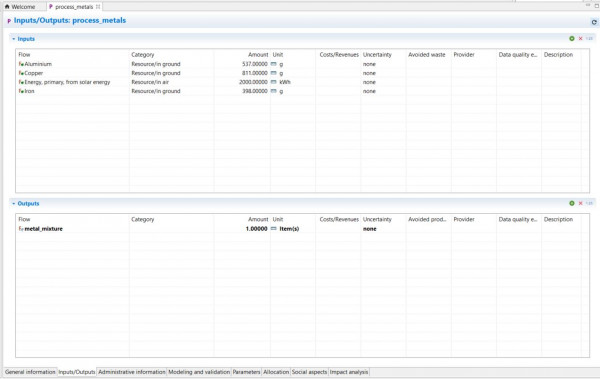Click the Inputs Costs/Revenues column header
This screenshot has height=379, width=600.
pyautogui.click(x=338, y=55)
